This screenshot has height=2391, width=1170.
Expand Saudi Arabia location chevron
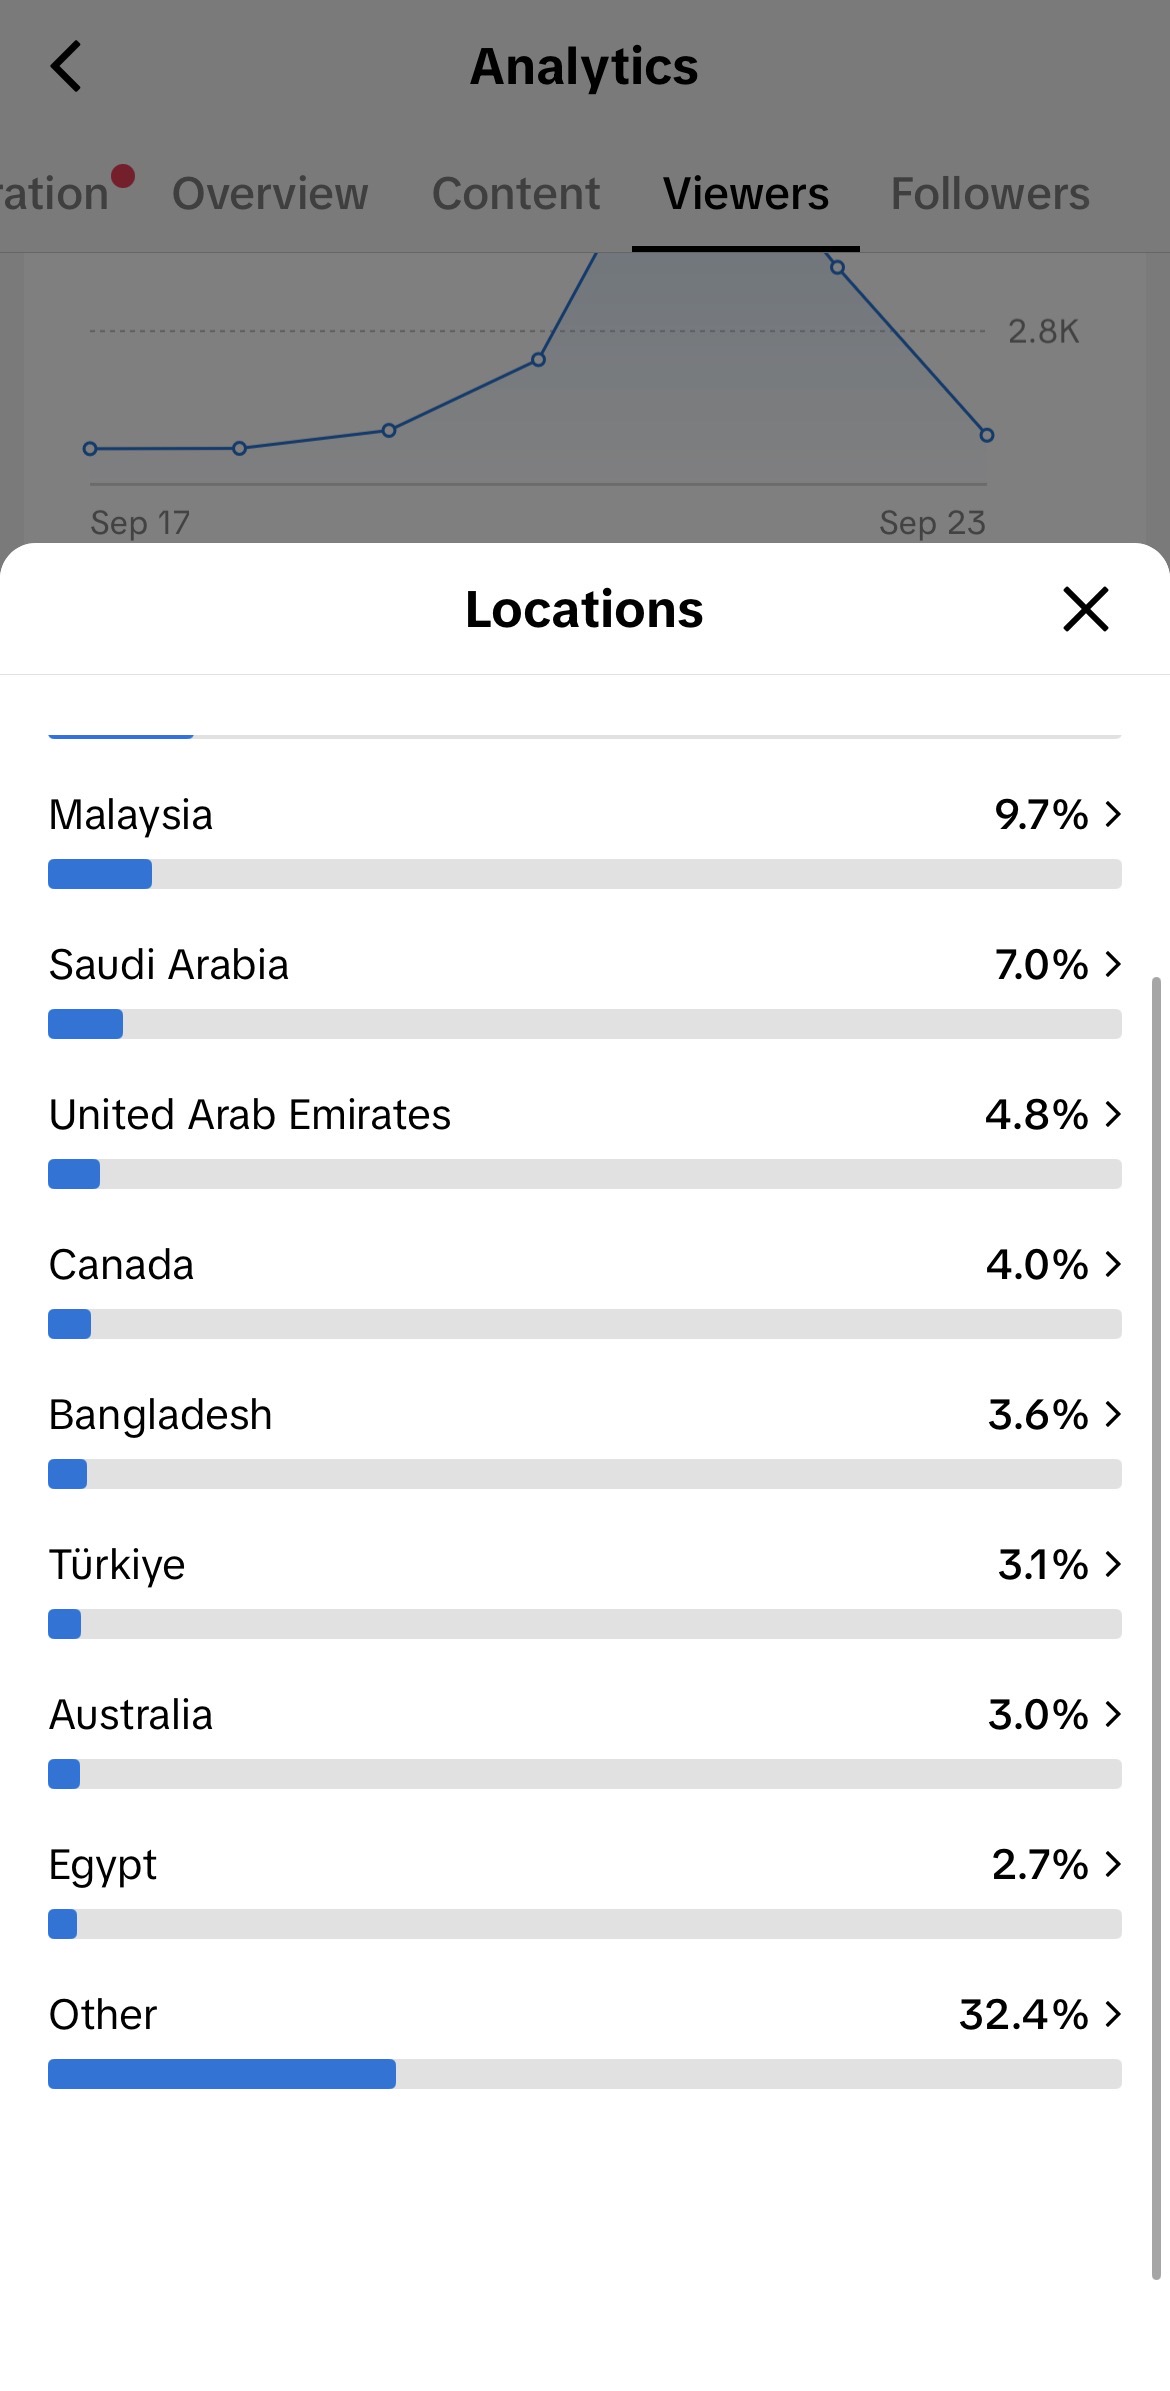(x=1113, y=964)
